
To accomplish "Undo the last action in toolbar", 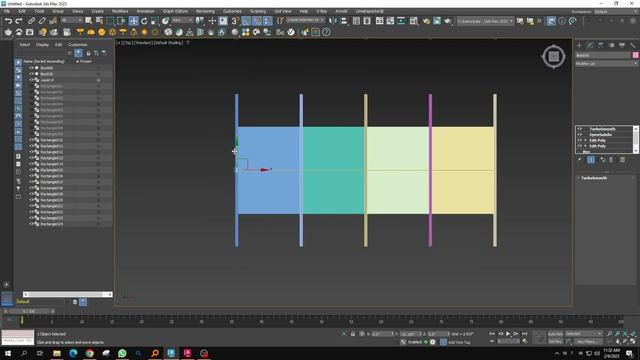I will (8, 21).
